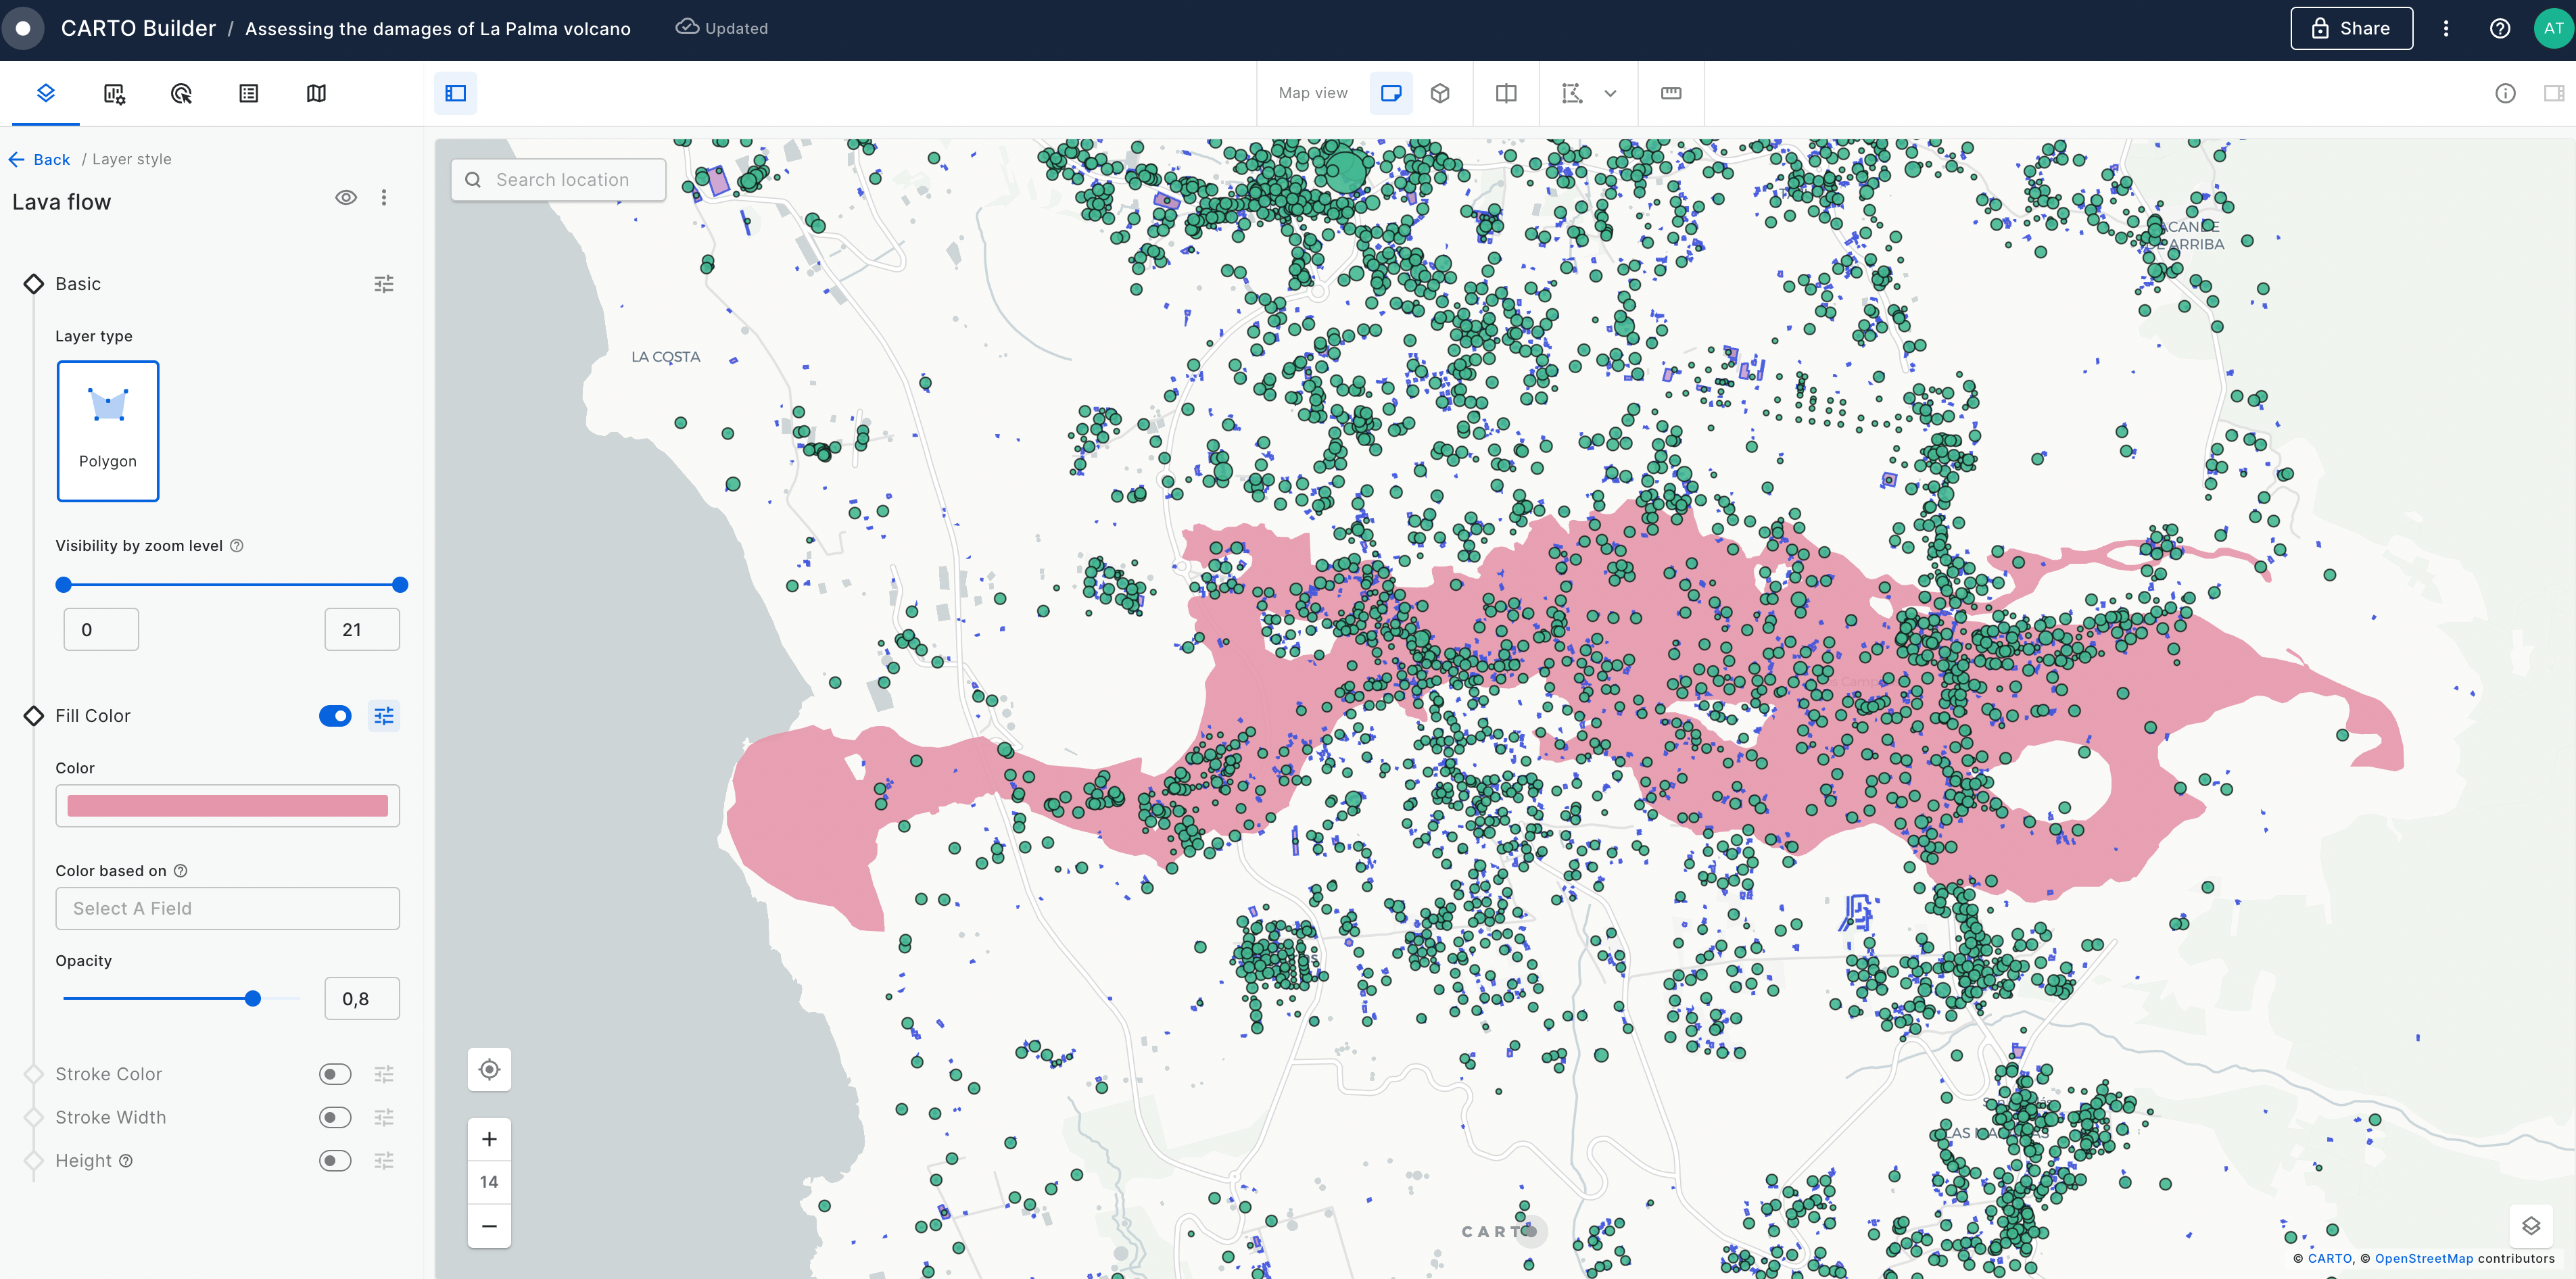Toggle the left panel collapse icon

click(x=456, y=93)
